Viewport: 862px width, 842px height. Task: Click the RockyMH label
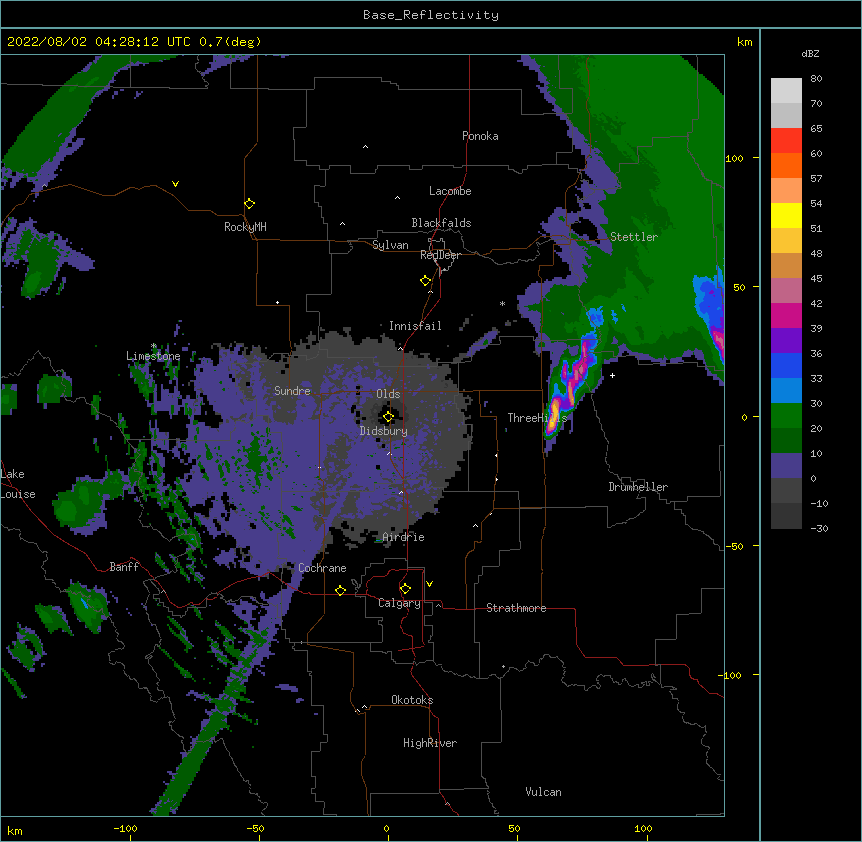[245, 227]
